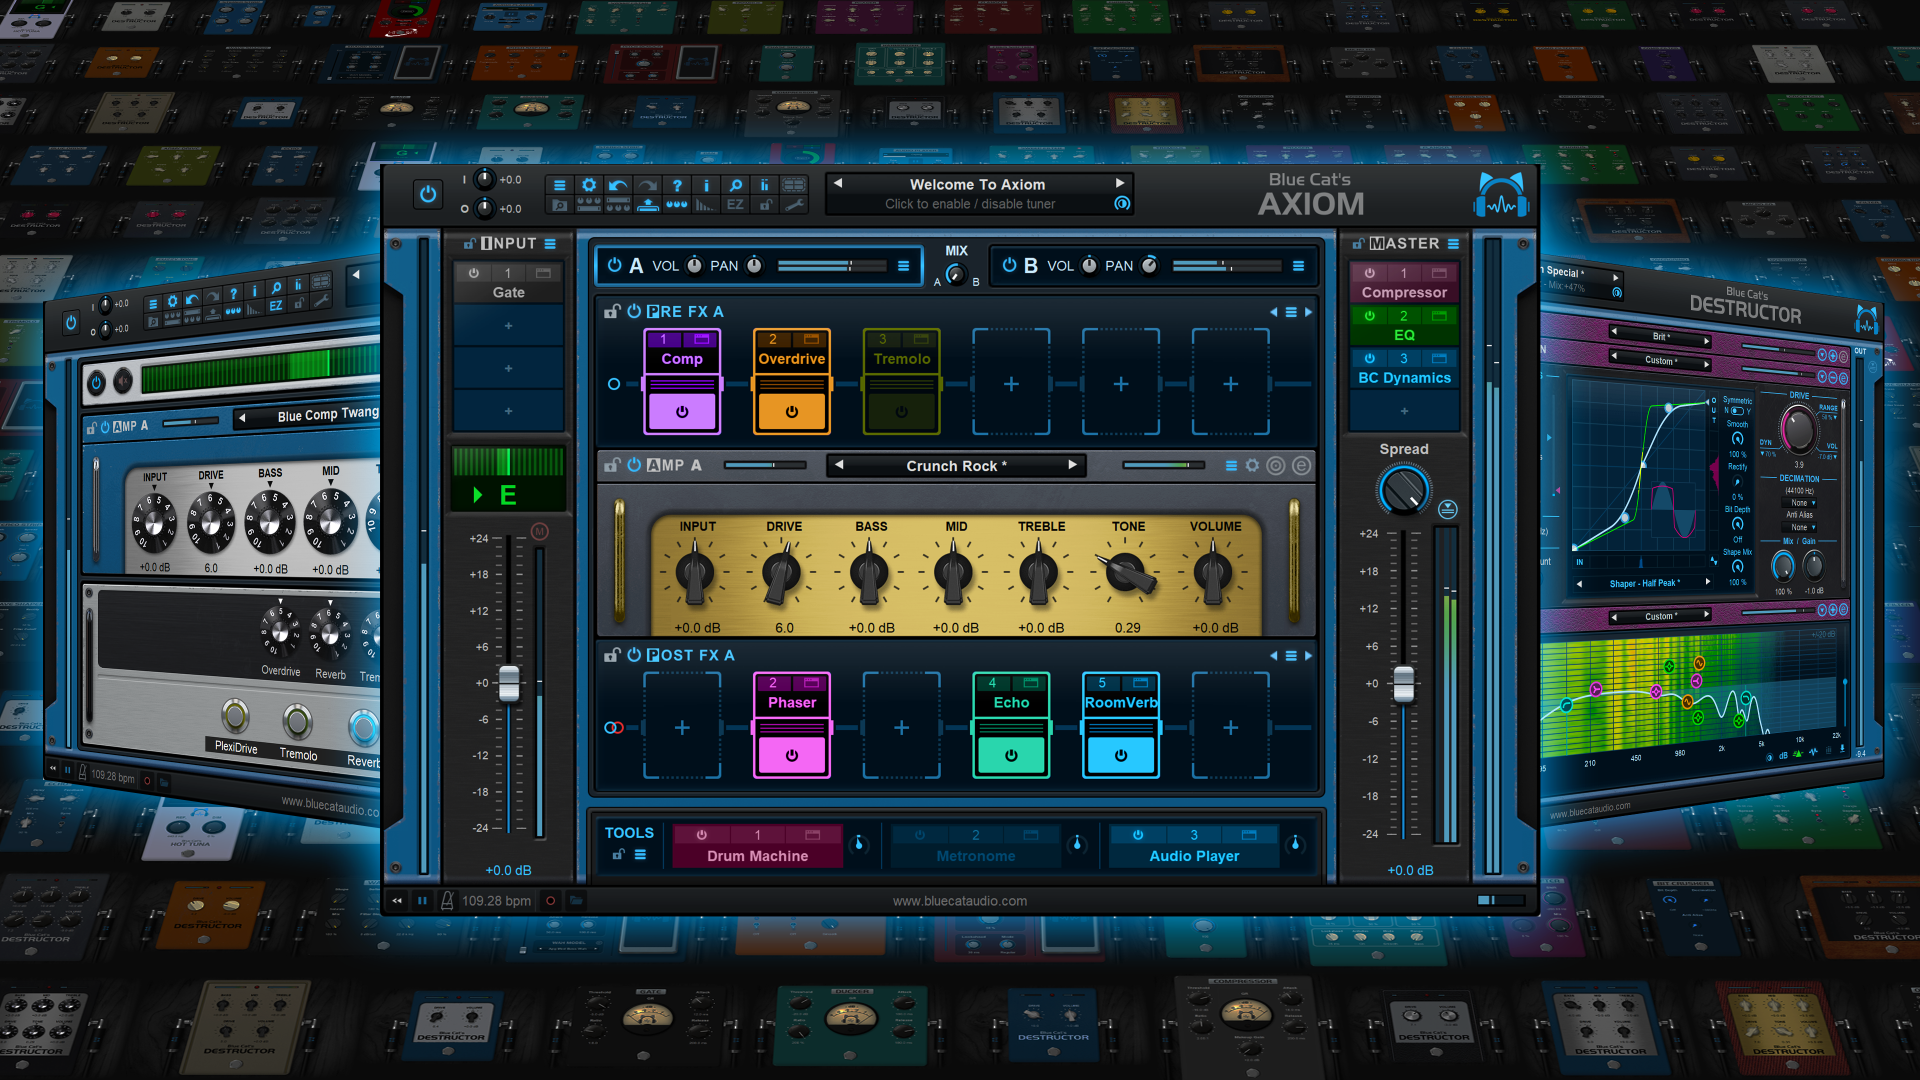1920x1080 pixels.
Task: Click the Comp effect icon in PRE FX A
Action: coord(682,382)
